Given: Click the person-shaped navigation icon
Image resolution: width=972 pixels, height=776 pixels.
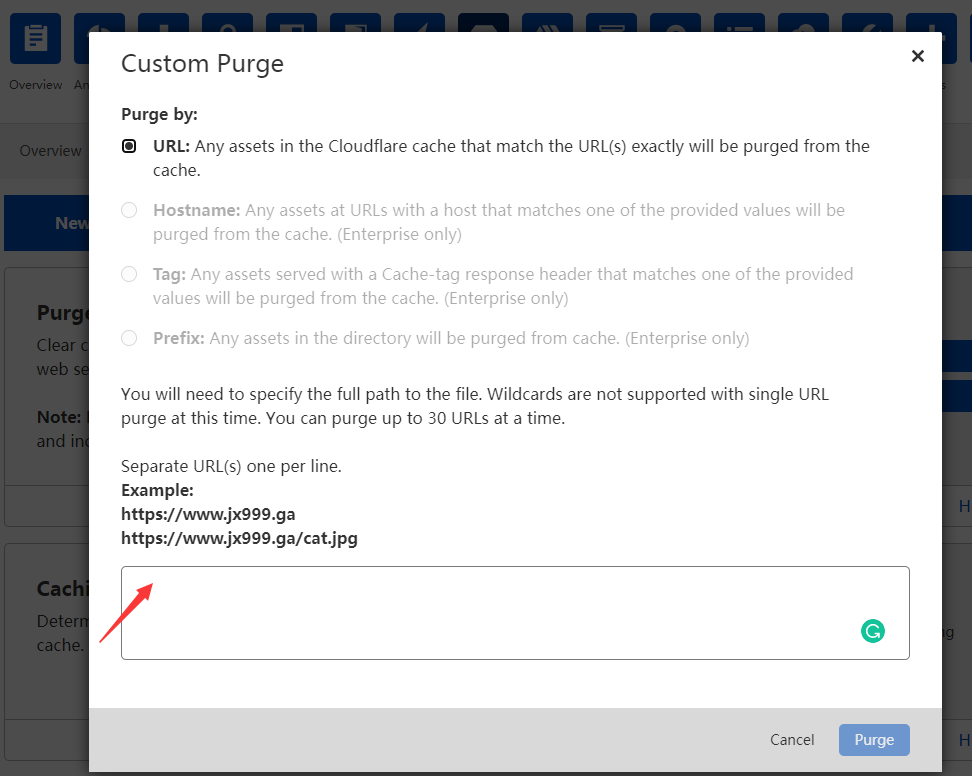Looking at the screenshot, I should 675,25.
